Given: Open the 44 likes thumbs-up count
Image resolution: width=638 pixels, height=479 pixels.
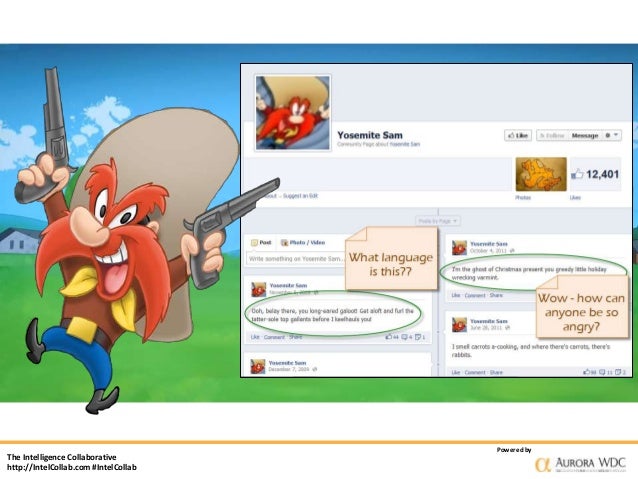Looking at the screenshot, I should point(392,337).
